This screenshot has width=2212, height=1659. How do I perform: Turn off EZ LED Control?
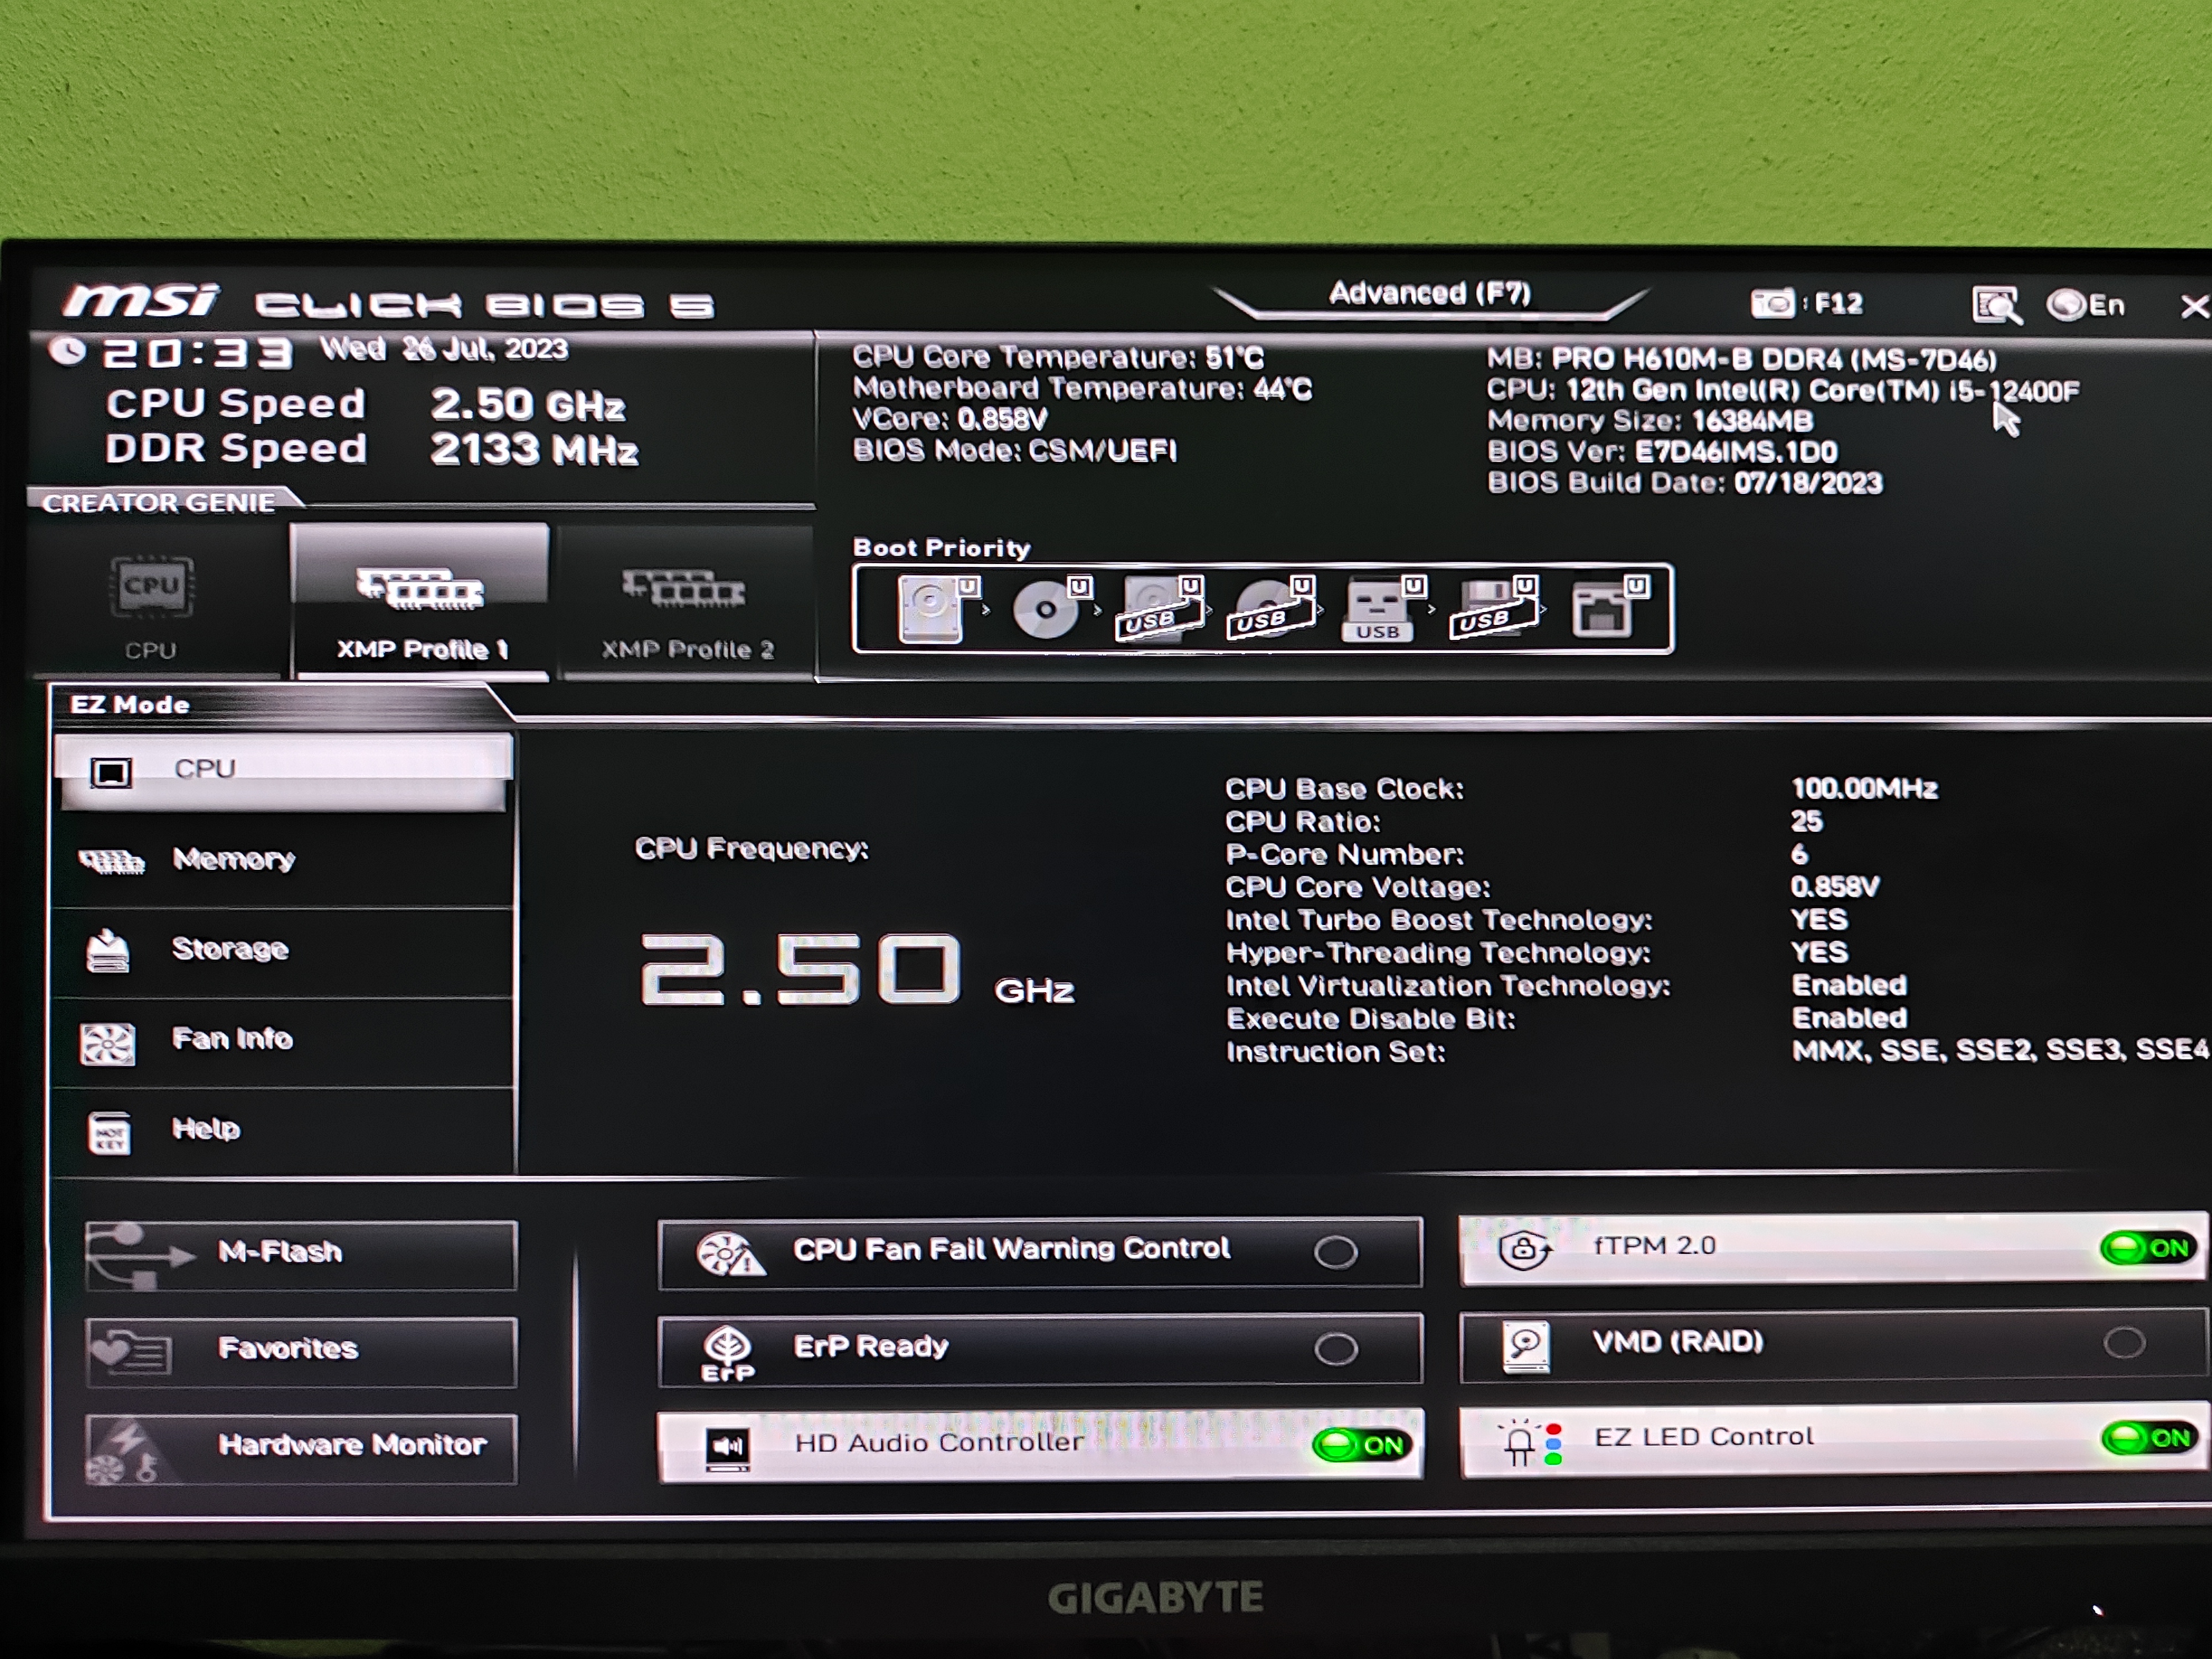[2149, 1439]
